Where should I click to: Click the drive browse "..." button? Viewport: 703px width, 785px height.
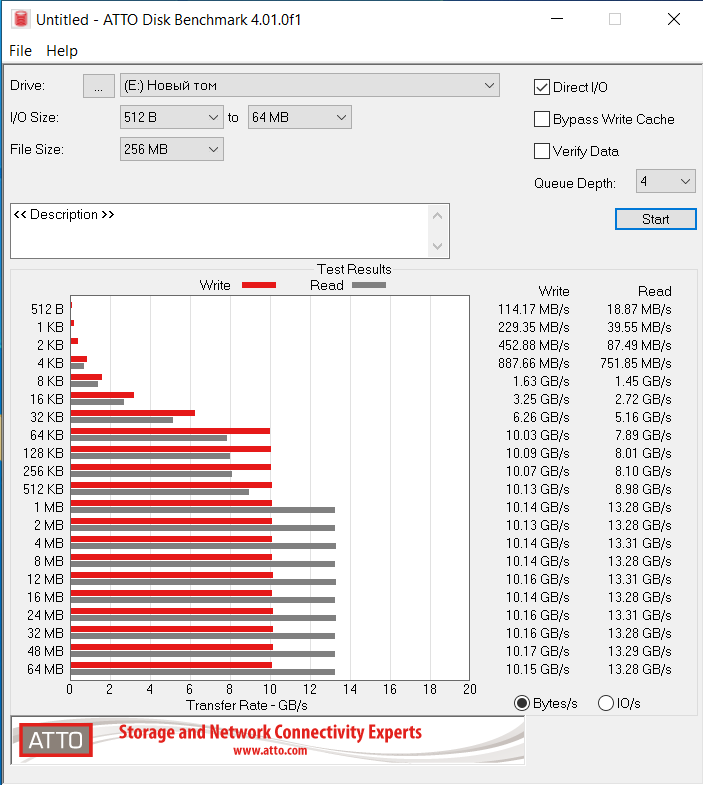coord(99,86)
